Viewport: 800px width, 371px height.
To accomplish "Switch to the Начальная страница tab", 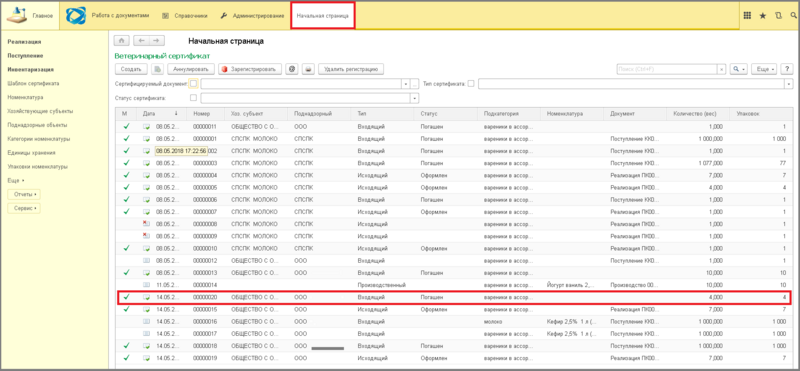I will 322,16.
